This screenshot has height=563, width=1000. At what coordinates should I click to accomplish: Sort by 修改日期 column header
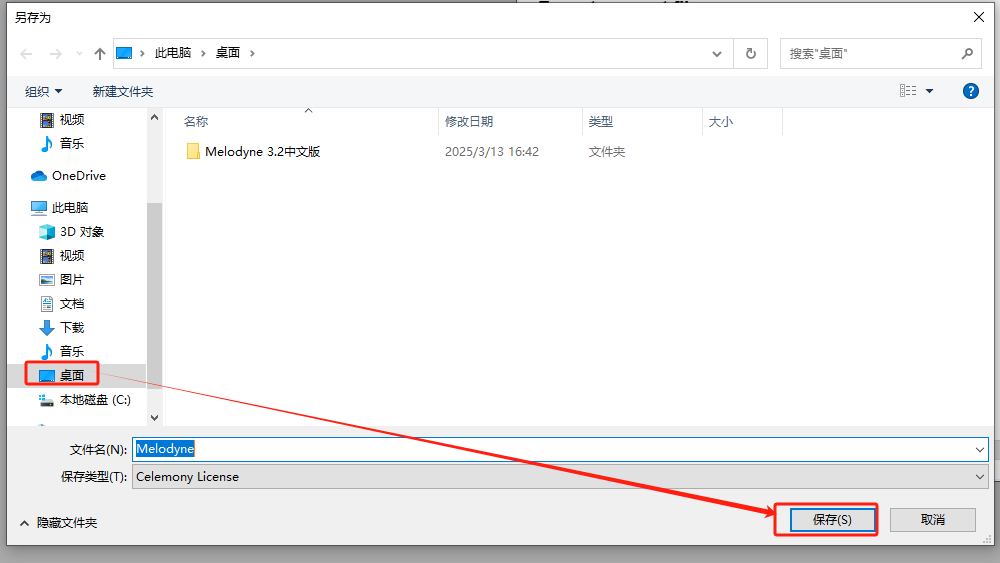(x=469, y=122)
